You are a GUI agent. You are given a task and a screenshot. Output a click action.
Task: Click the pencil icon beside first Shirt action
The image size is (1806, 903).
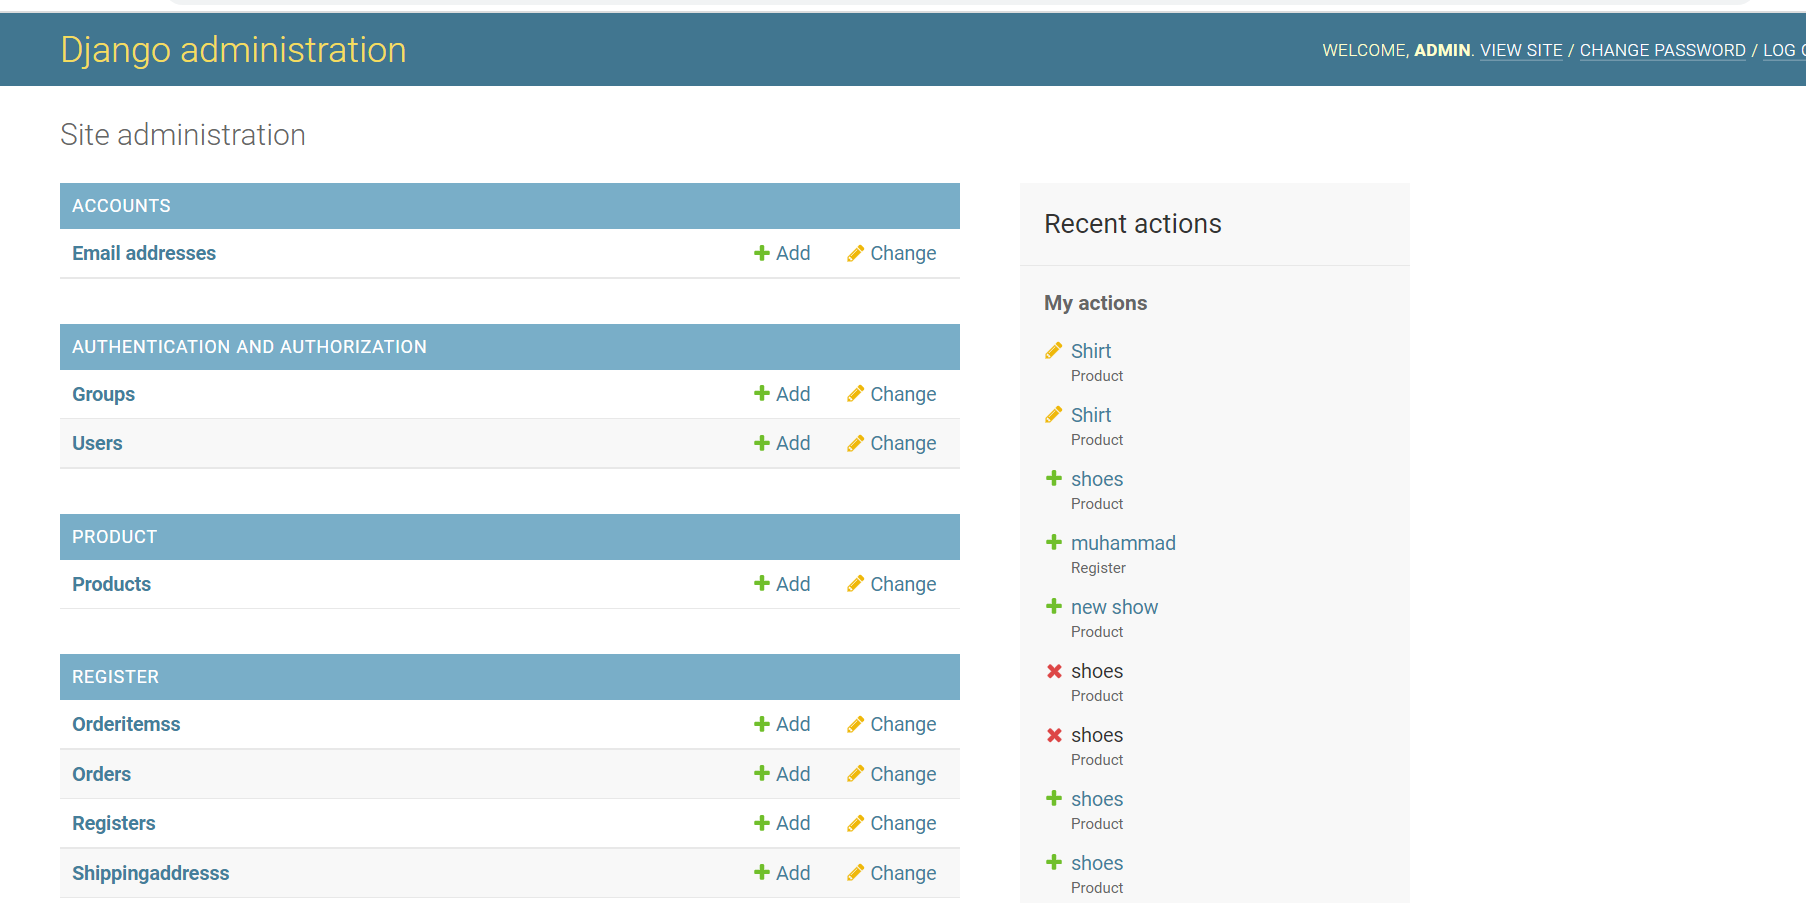1053,350
